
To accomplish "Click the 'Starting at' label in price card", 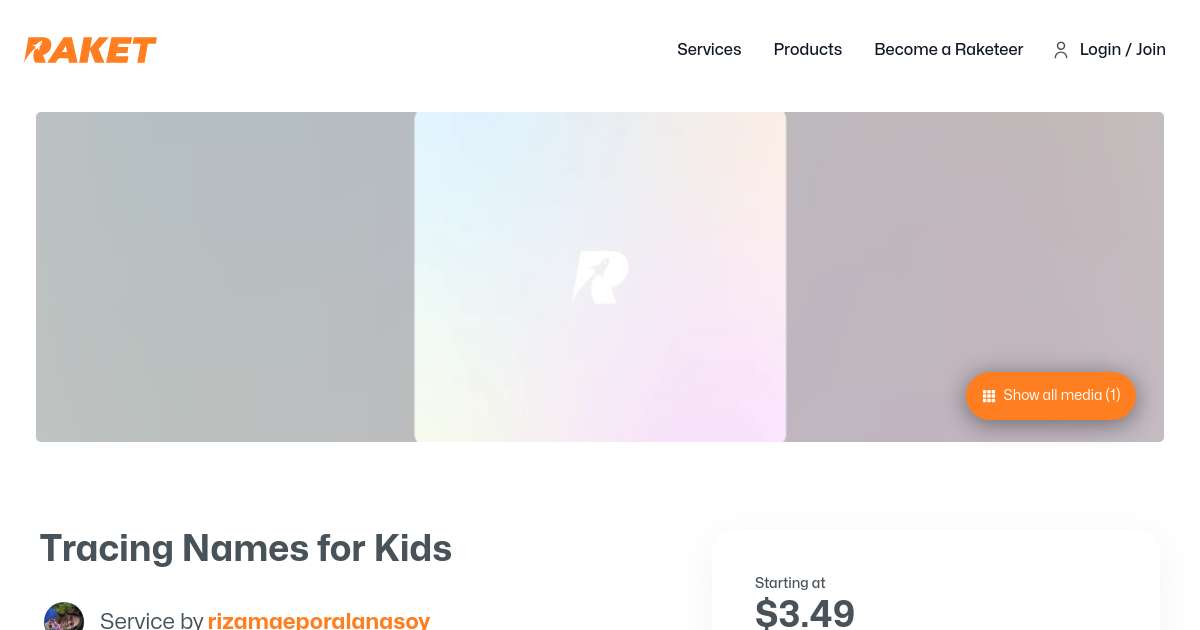I will coord(790,583).
